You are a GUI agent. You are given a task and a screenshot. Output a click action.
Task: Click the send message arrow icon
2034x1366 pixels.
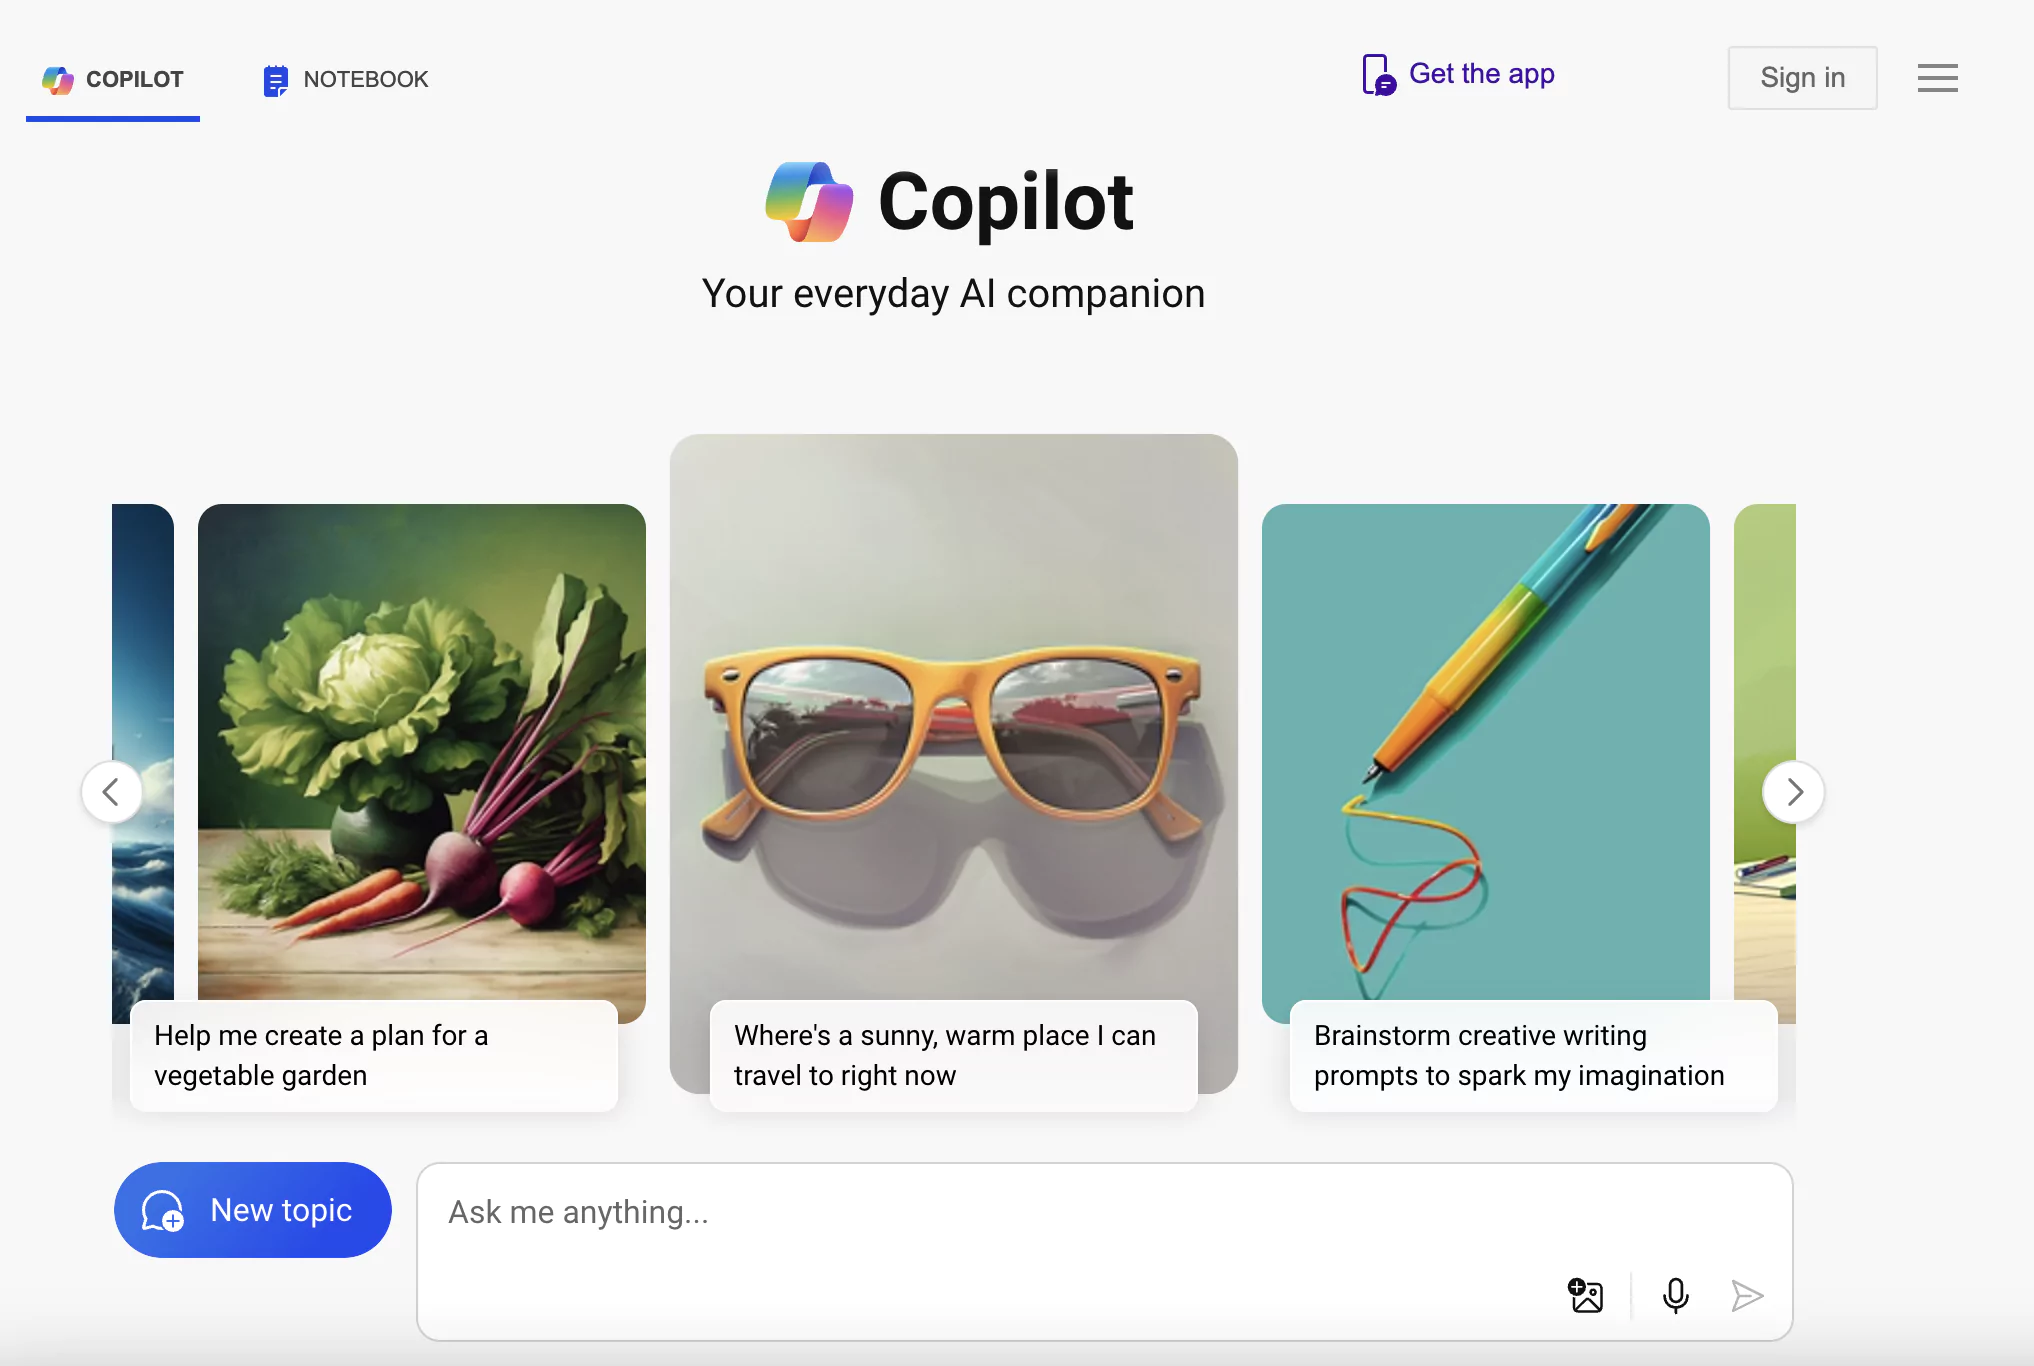[x=1747, y=1295]
